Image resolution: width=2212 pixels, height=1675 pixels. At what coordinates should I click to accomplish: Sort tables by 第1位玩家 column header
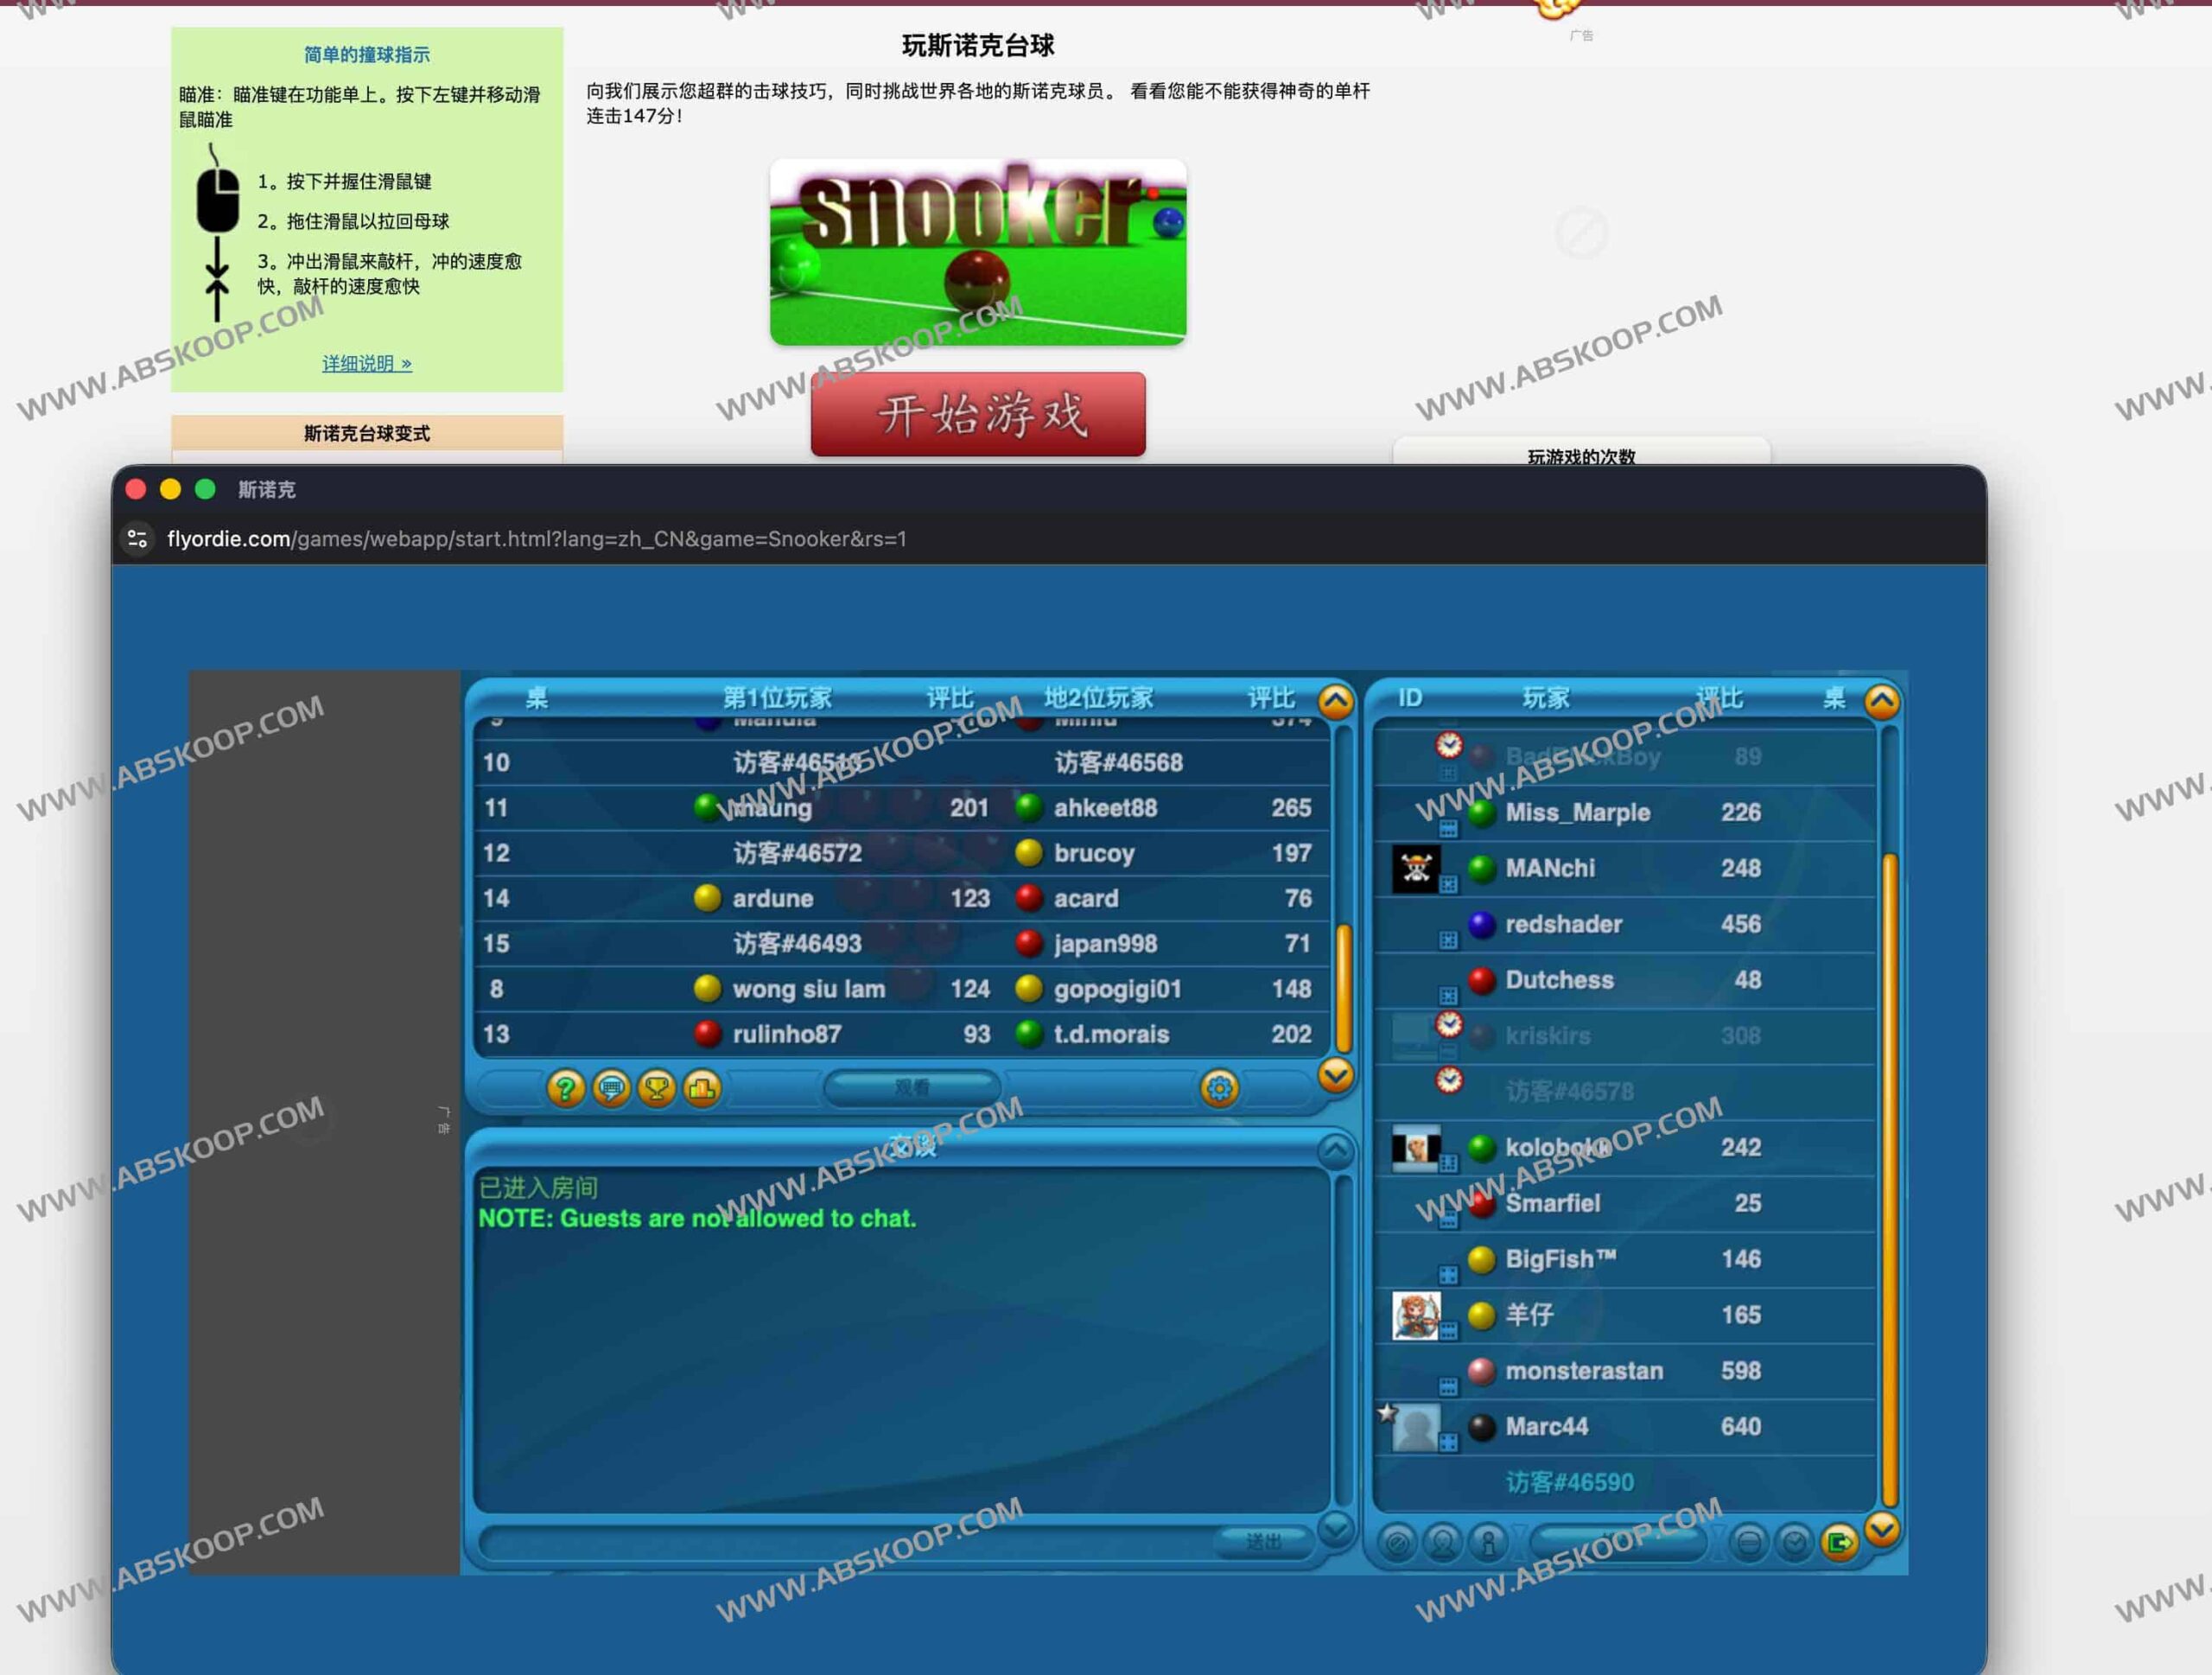point(777,698)
